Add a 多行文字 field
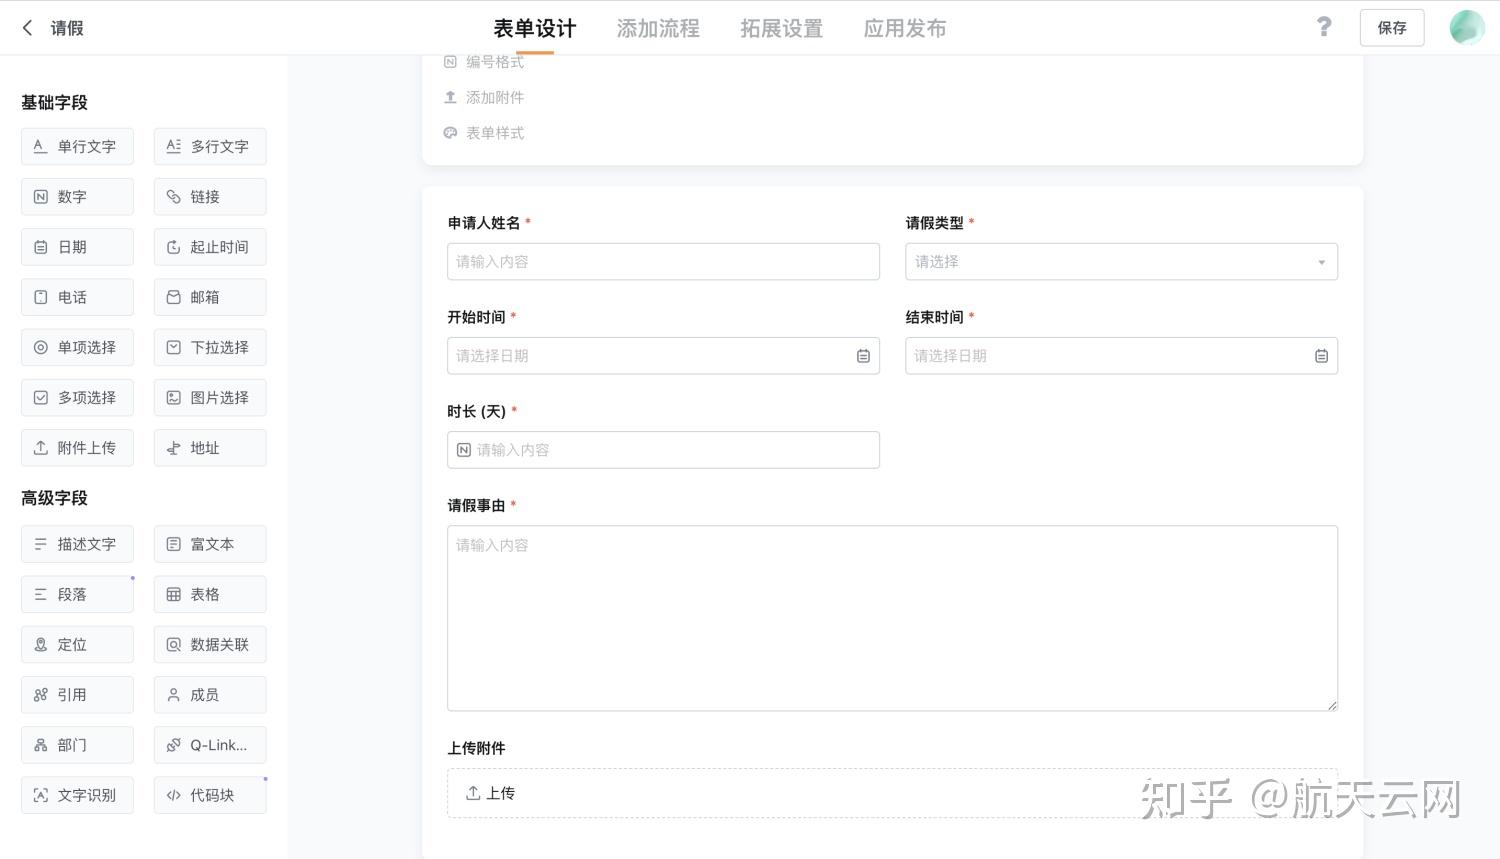Image resolution: width=1500 pixels, height=859 pixels. click(210, 147)
